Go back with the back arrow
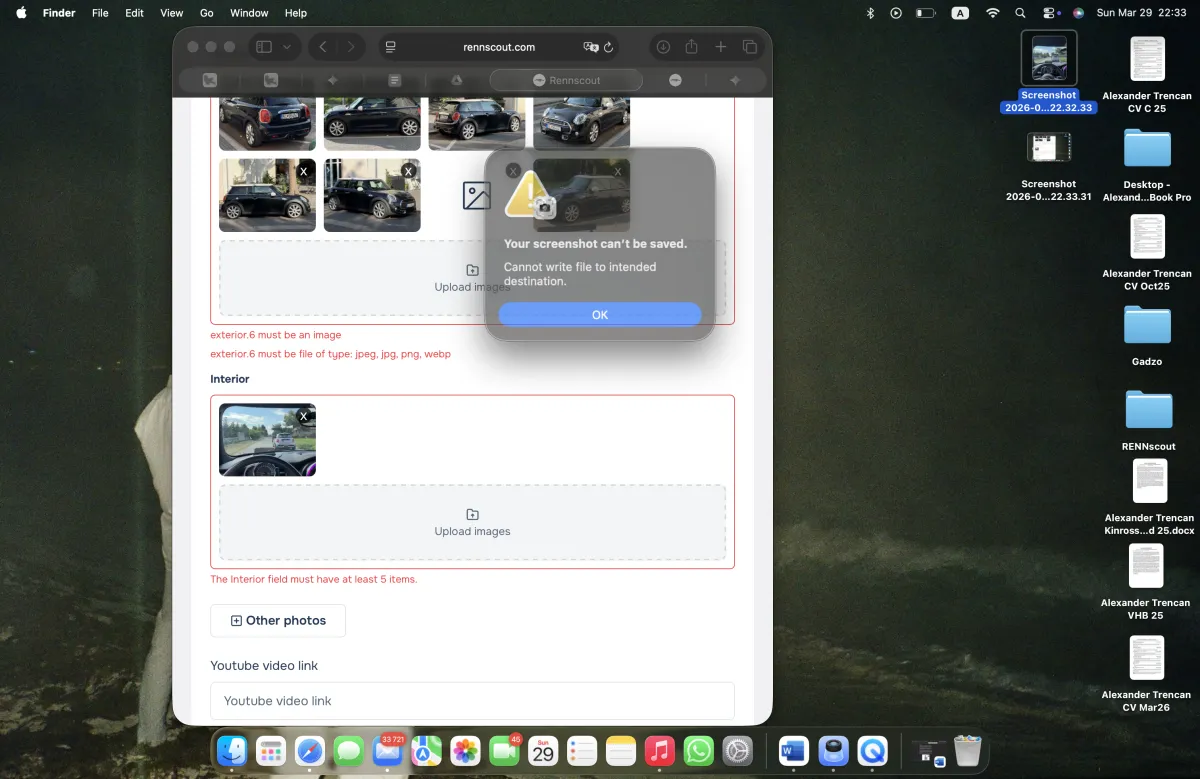This screenshot has height=779, width=1200. coord(323,47)
